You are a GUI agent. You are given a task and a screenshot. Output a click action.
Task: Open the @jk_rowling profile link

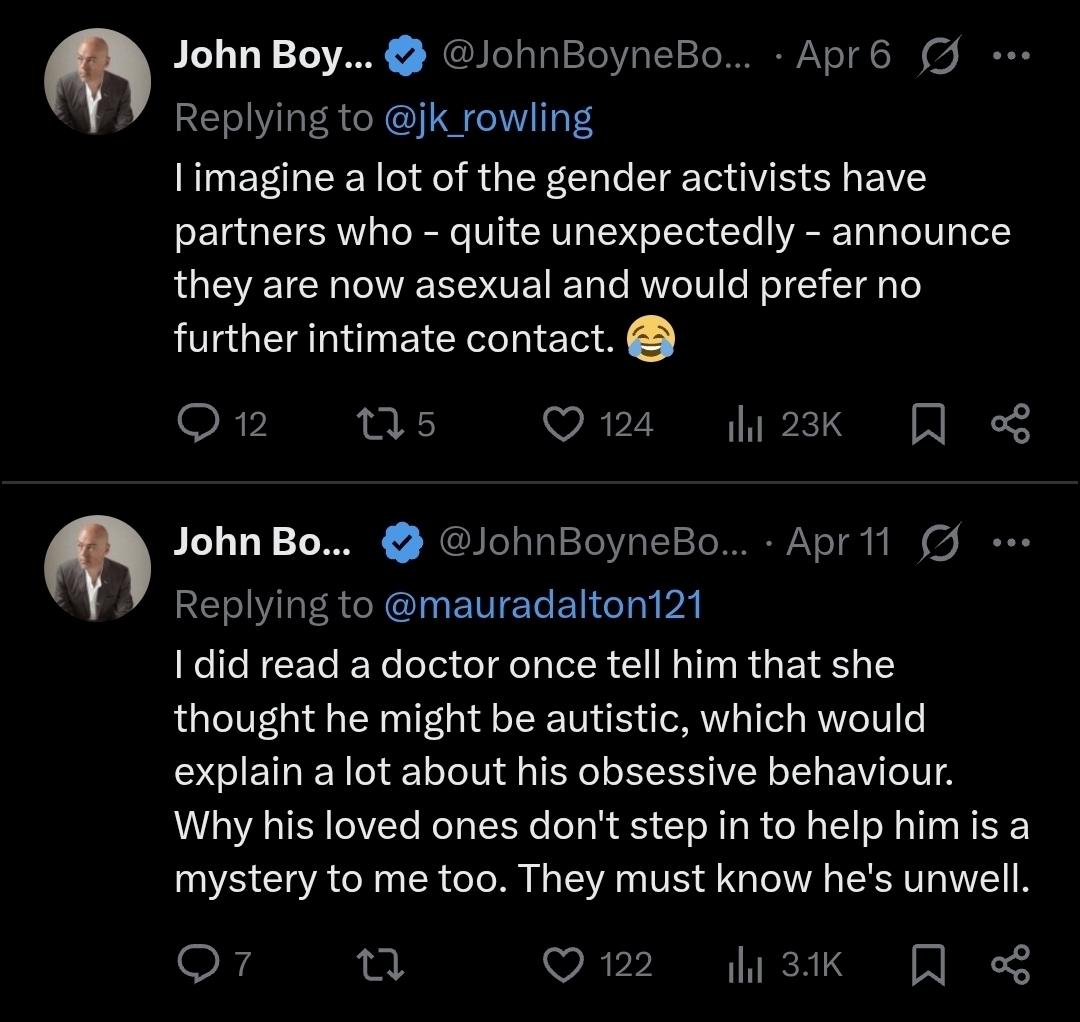click(x=488, y=119)
